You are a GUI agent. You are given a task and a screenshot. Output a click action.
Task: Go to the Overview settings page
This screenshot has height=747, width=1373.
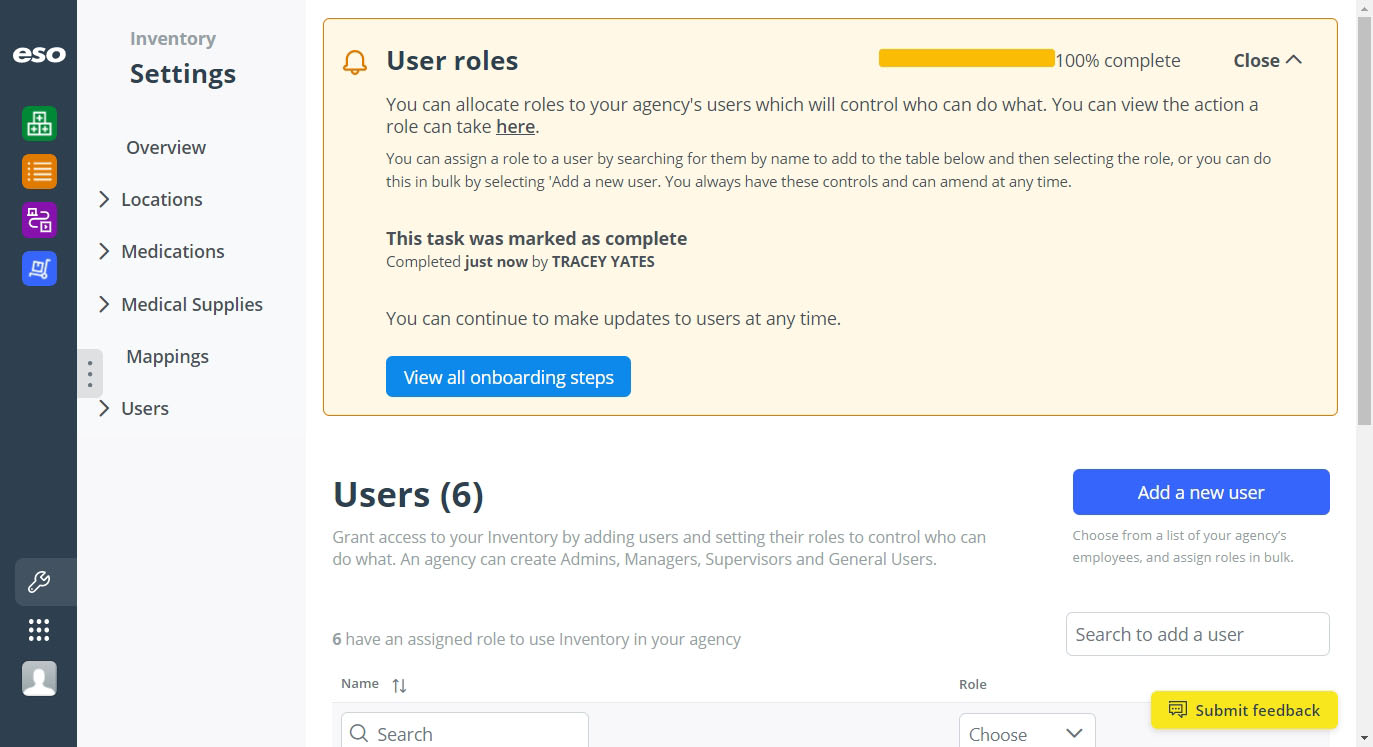(166, 147)
